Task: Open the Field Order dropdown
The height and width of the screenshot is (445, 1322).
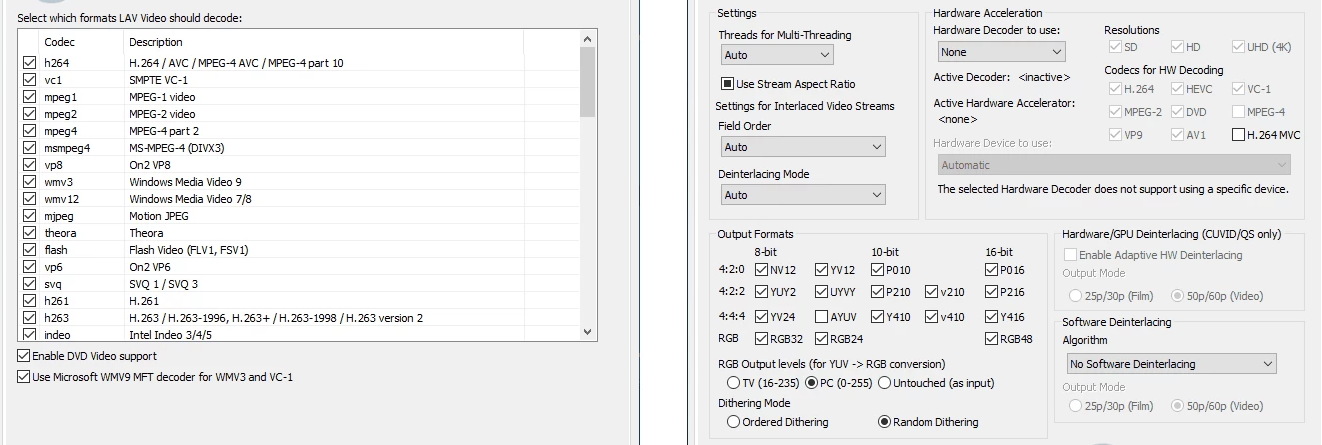Action: (x=802, y=147)
